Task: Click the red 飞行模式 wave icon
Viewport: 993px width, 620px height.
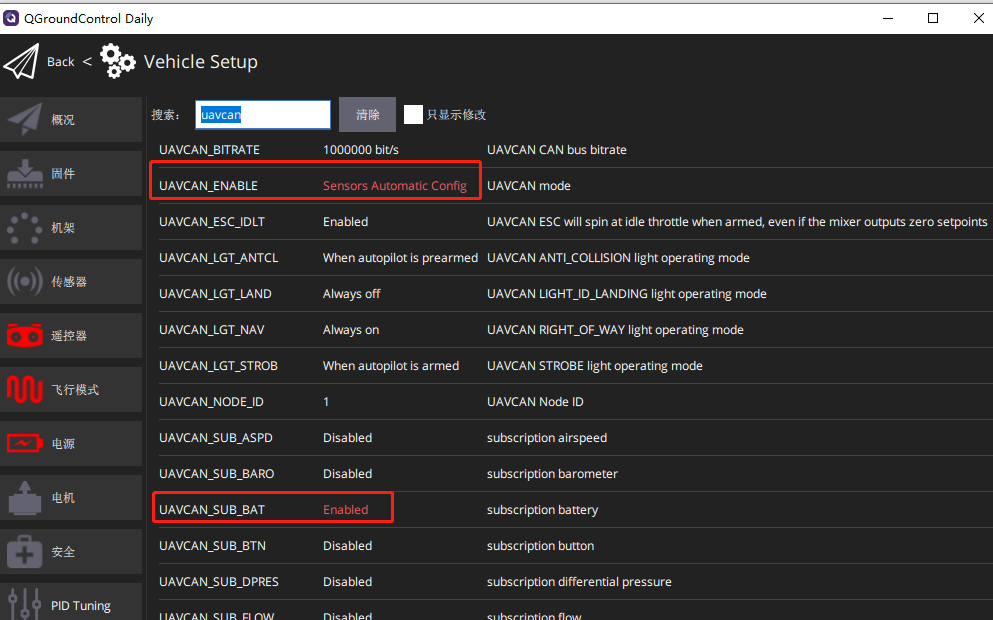Action: [25, 389]
